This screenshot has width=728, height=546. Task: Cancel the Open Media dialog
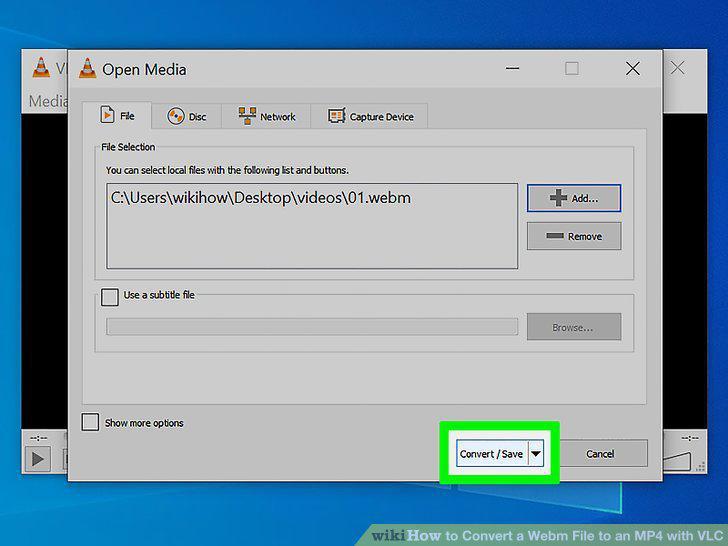[x=600, y=454]
